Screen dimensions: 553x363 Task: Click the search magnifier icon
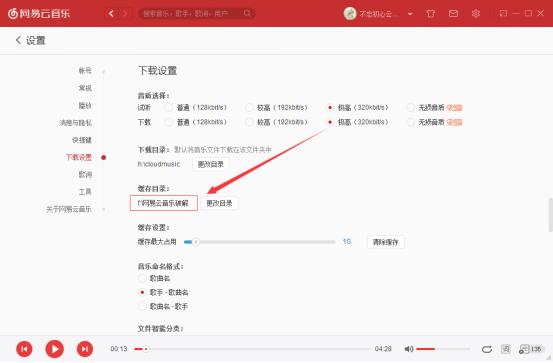coord(247,13)
